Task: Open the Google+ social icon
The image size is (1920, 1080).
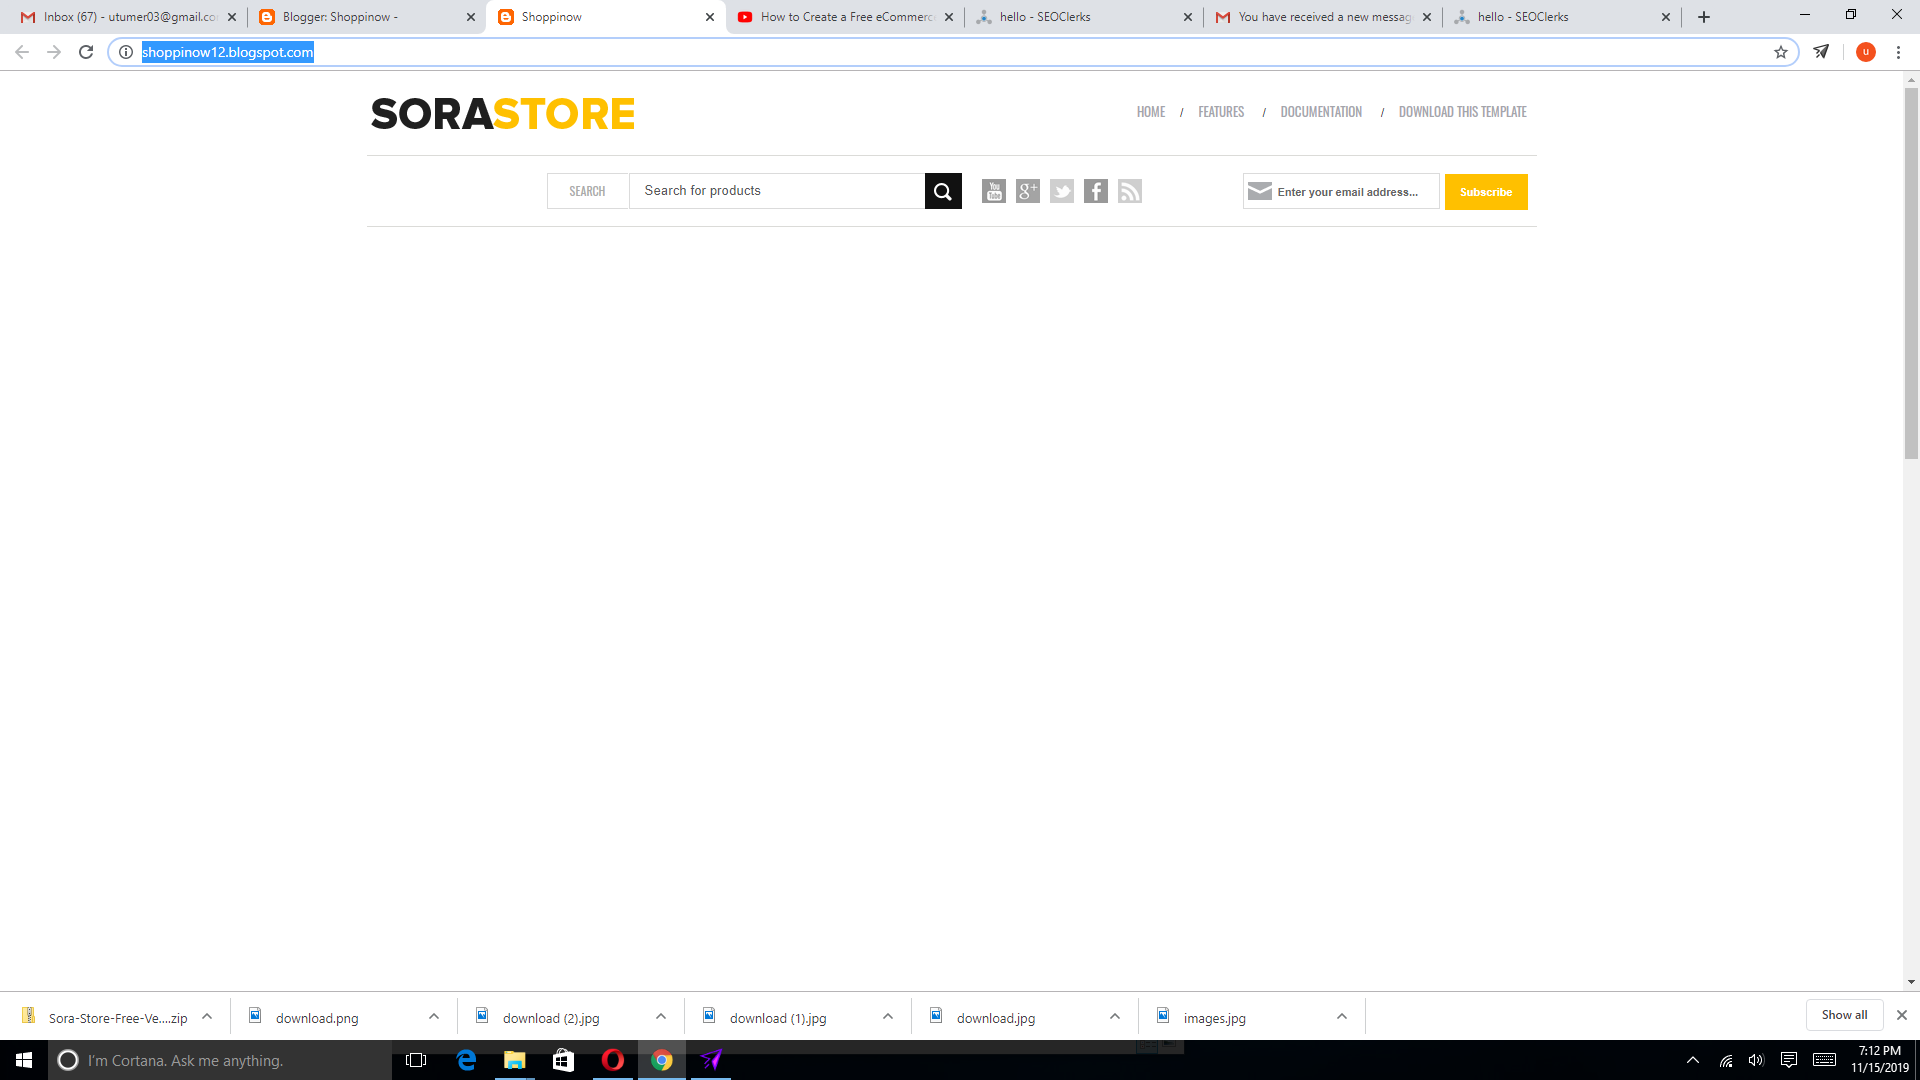Action: [x=1028, y=191]
